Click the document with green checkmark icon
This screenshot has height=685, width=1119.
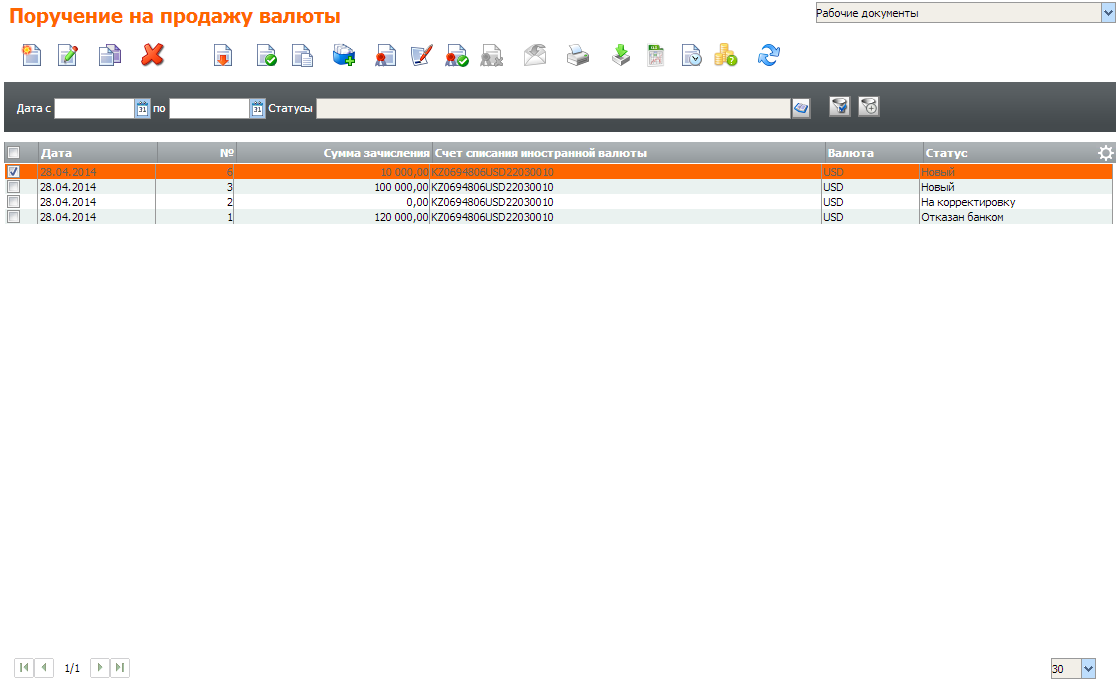(x=266, y=55)
